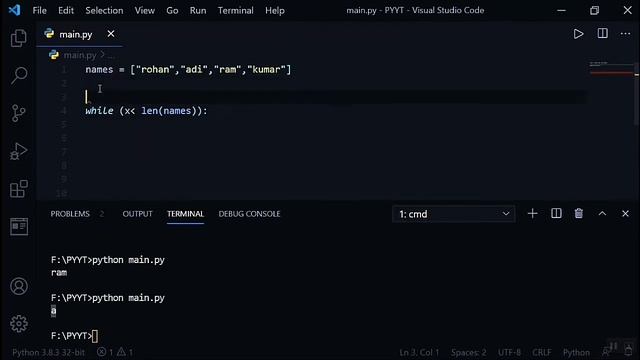640x360 pixels.
Task: Open the File menu
Action: [40, 10]
